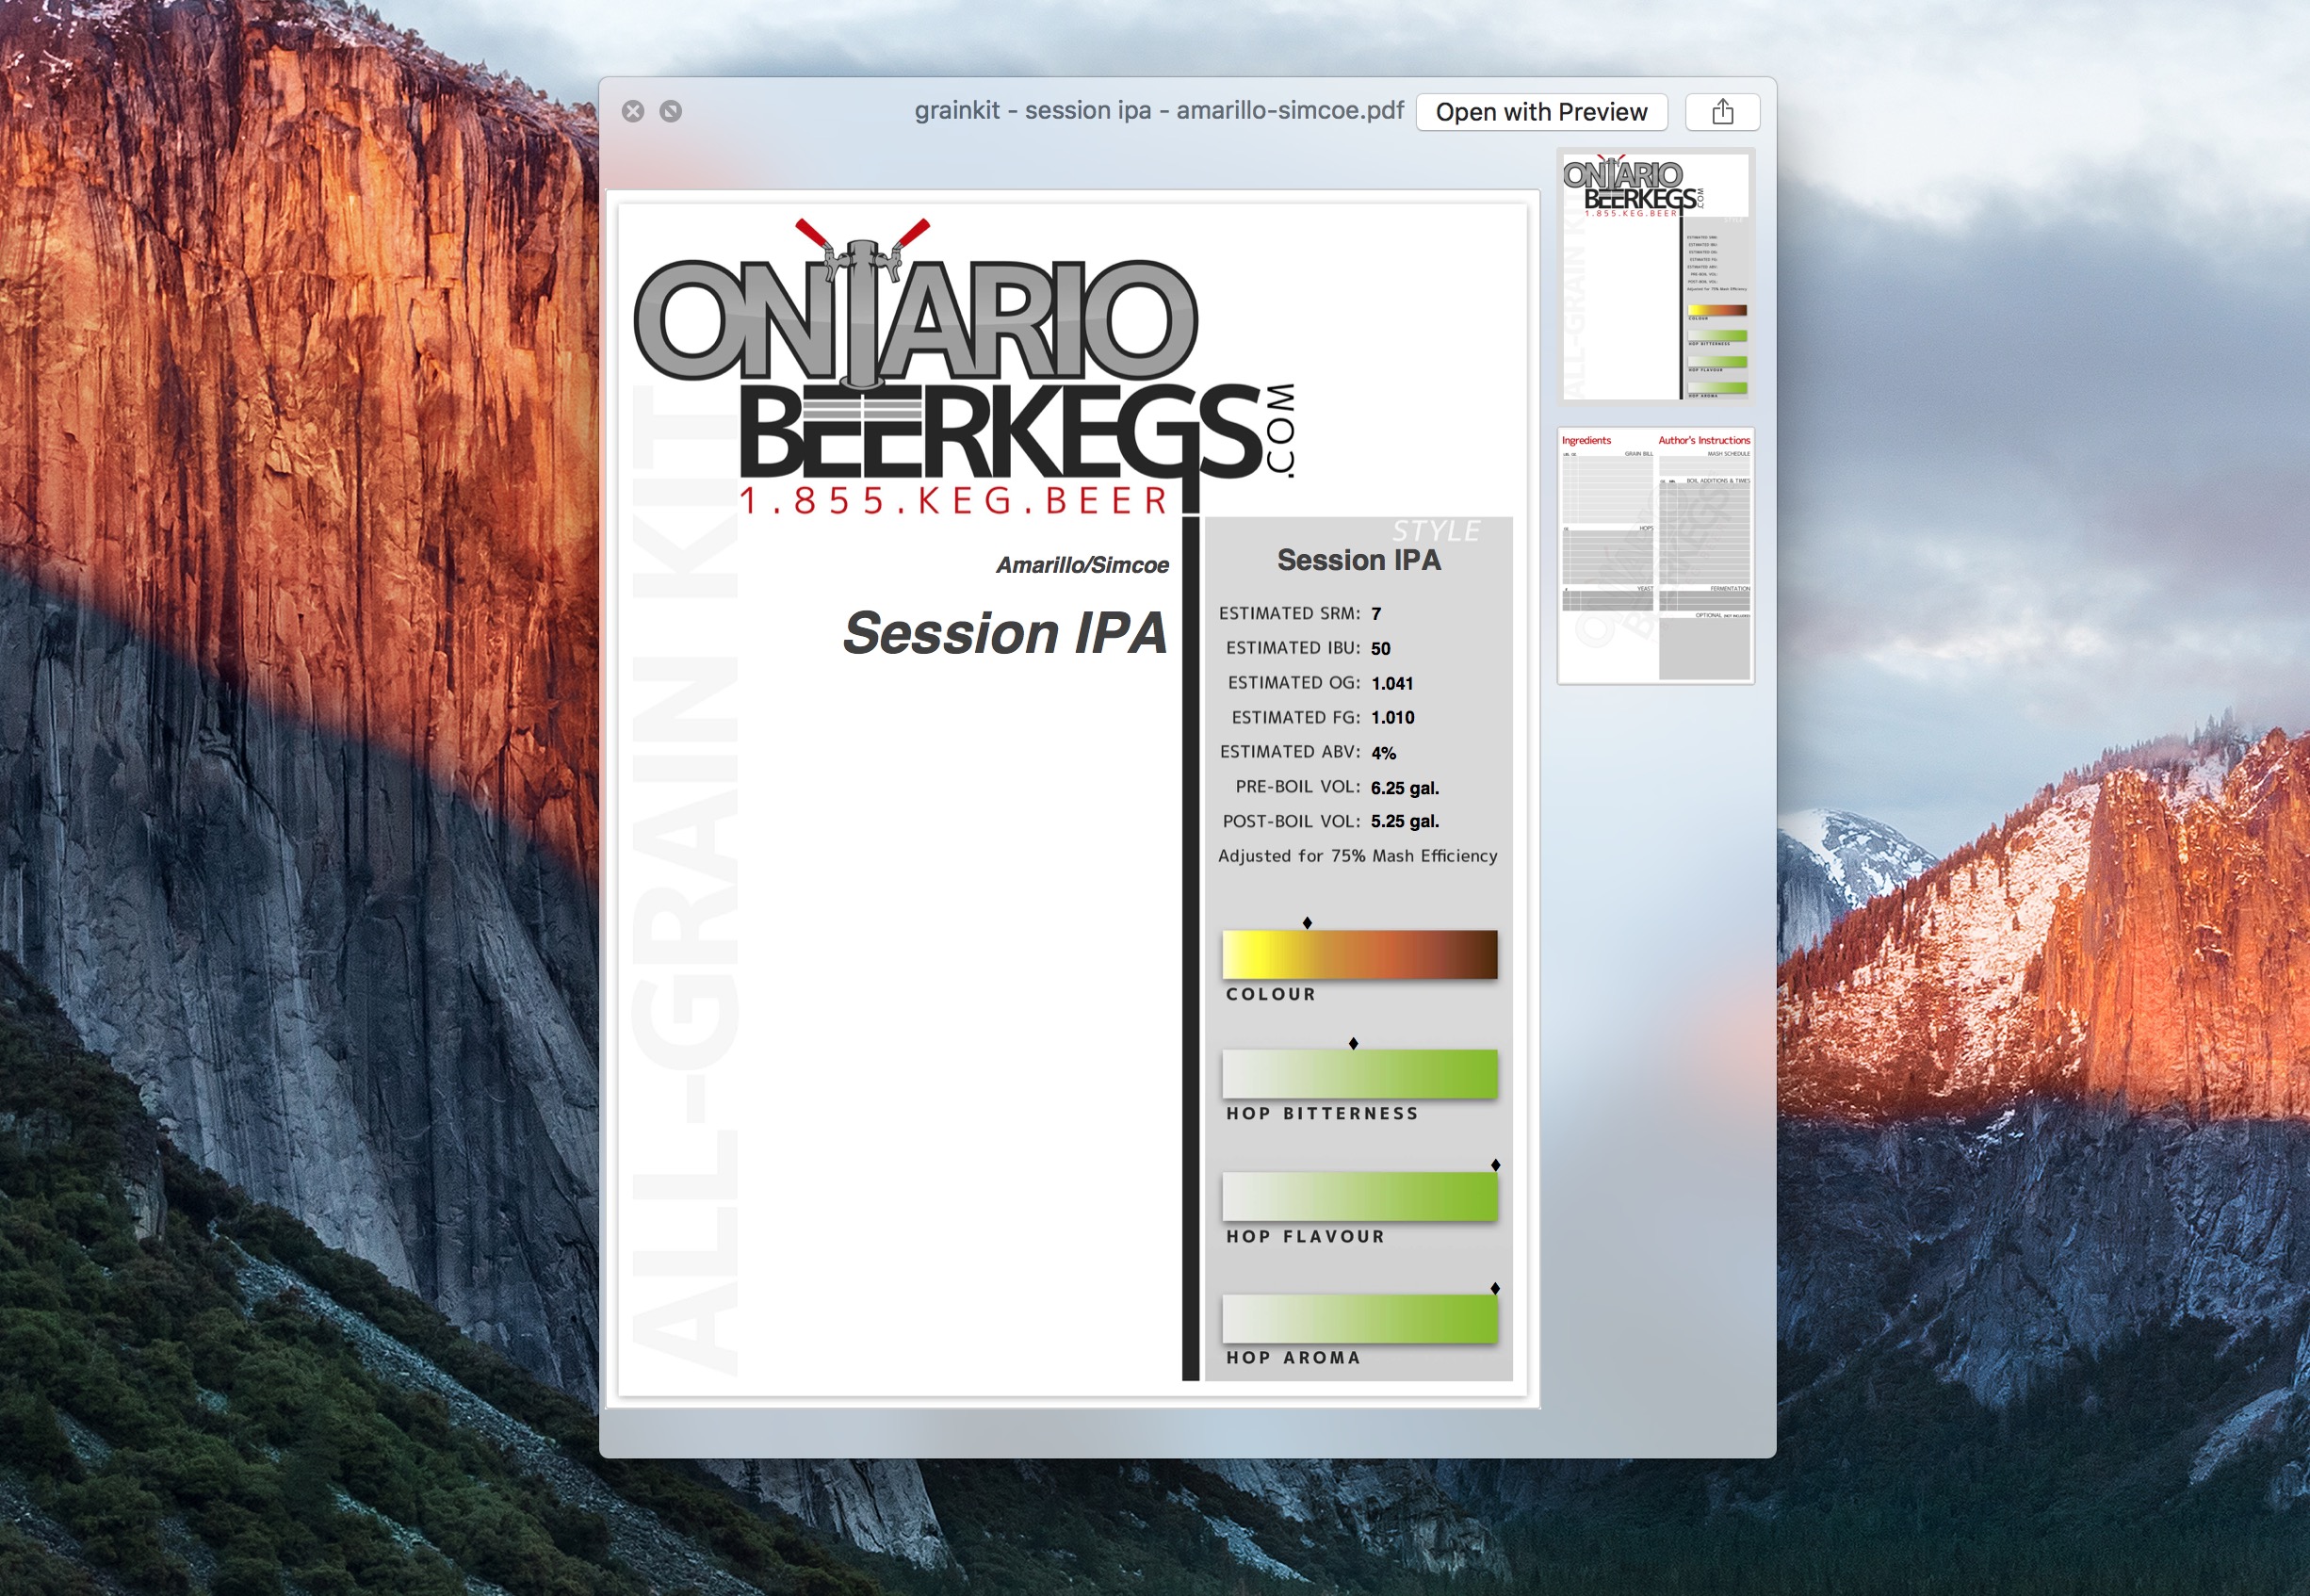Click the Ontario Beer Kegs logo
The height and width of the screenshot is (1596, 2310).
click(x=965, y=365)
